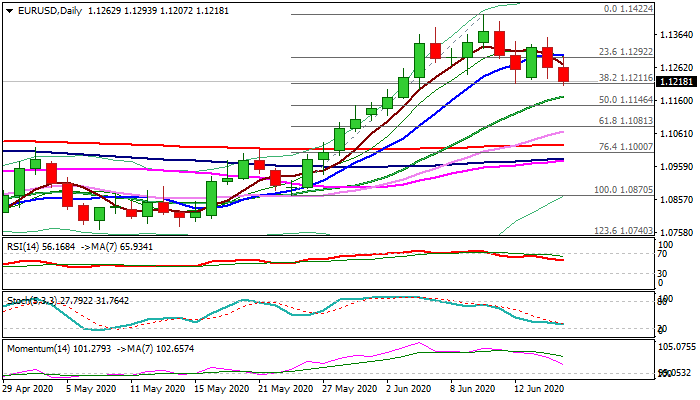The image size is (700, 400).
Task: Click the 21 May 2020 date marker
Action: pos(280,388)
